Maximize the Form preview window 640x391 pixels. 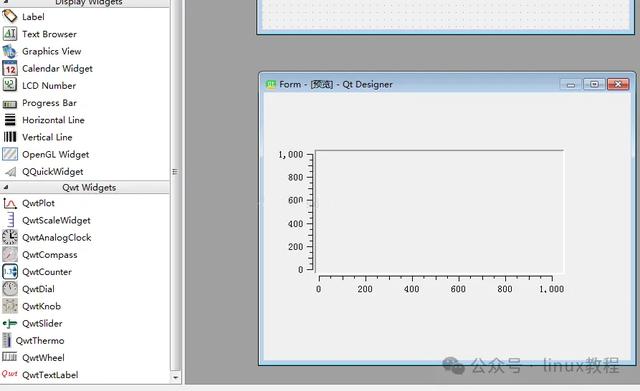[594, 84]
